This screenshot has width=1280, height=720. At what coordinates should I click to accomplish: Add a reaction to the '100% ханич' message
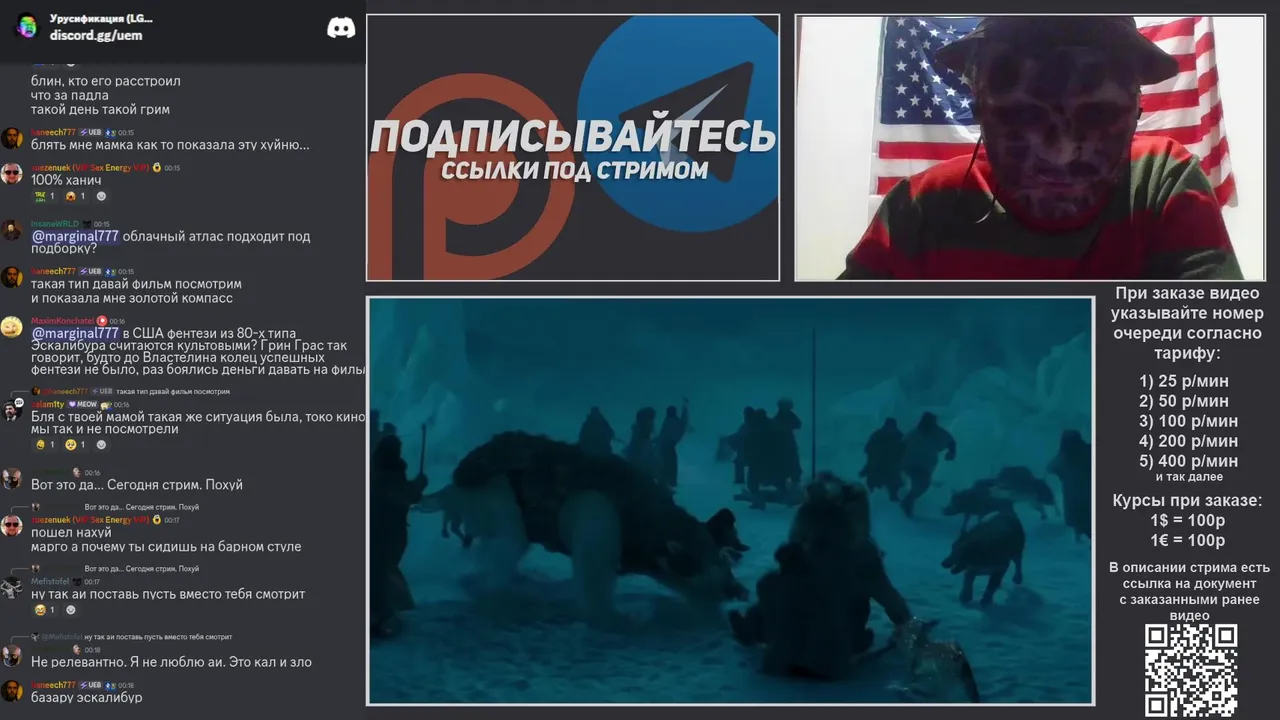[x=100, y=196]
